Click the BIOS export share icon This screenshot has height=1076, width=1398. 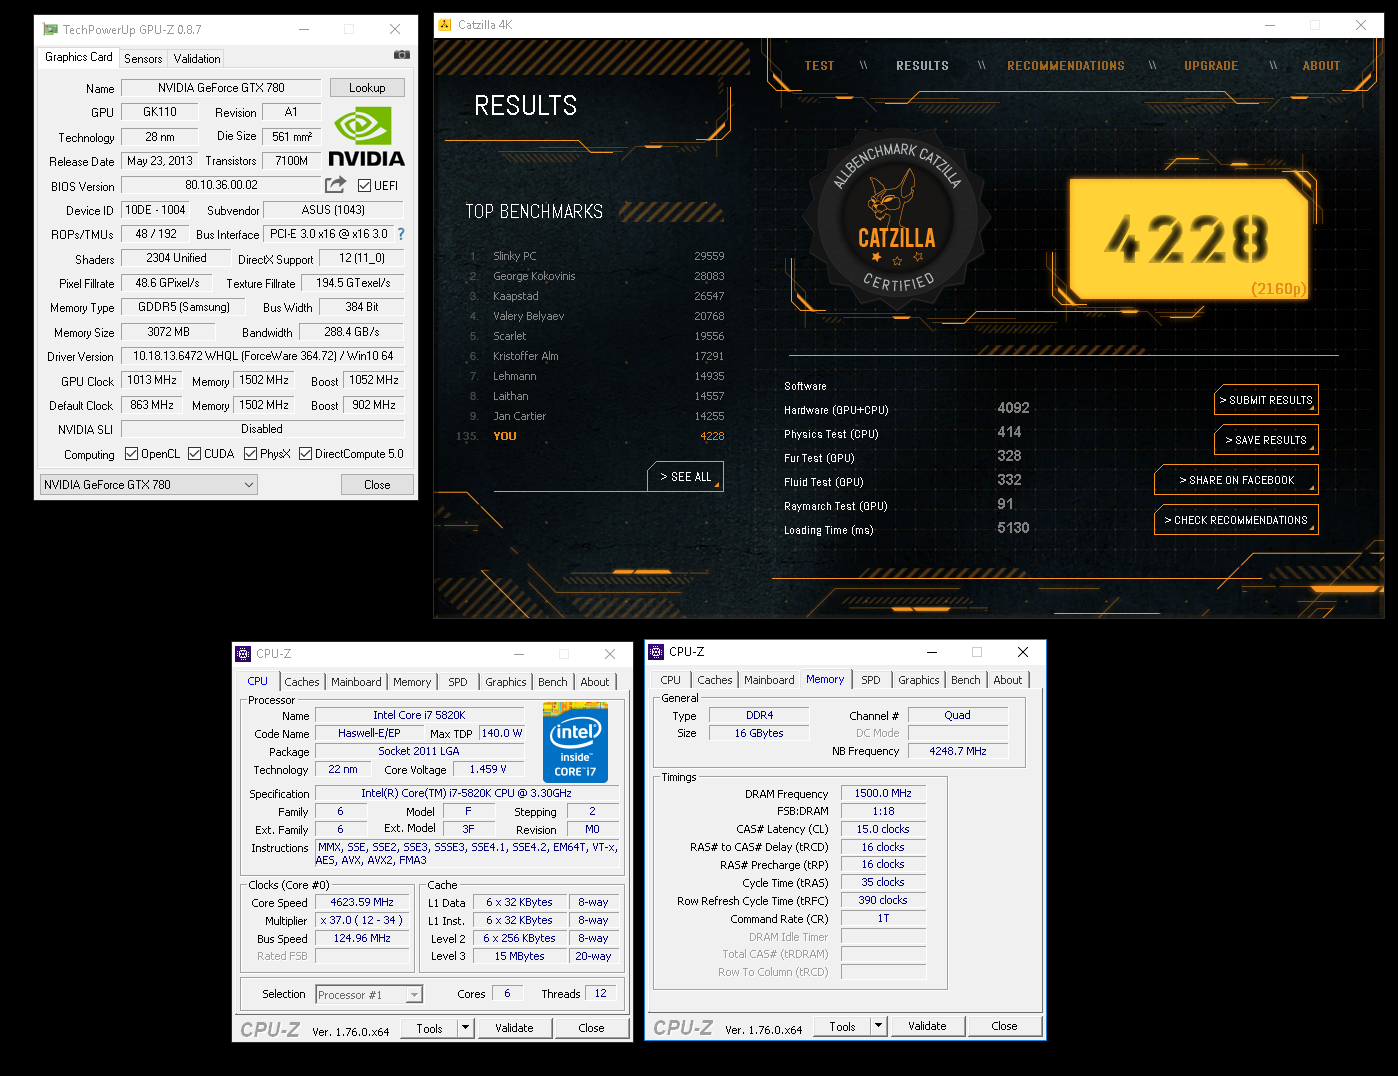335,185
